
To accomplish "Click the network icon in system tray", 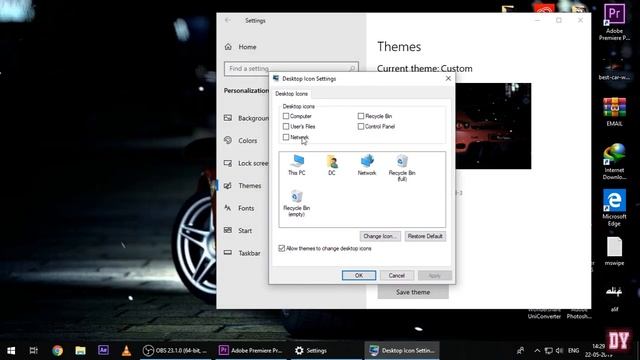I will [x=549, y=351].
